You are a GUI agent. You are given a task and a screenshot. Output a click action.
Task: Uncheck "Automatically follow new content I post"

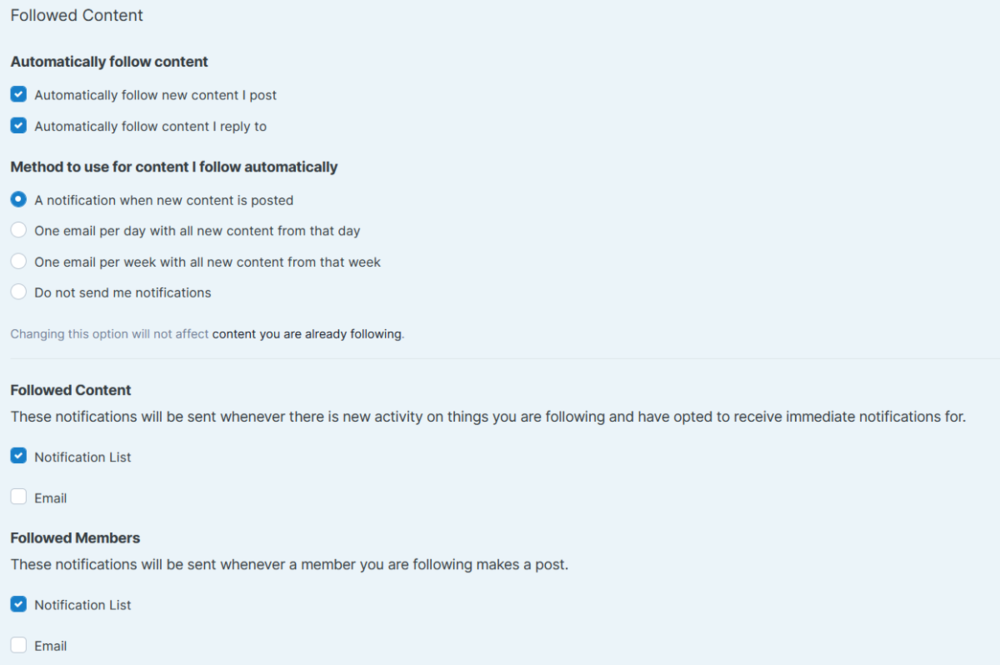point(18,94)
